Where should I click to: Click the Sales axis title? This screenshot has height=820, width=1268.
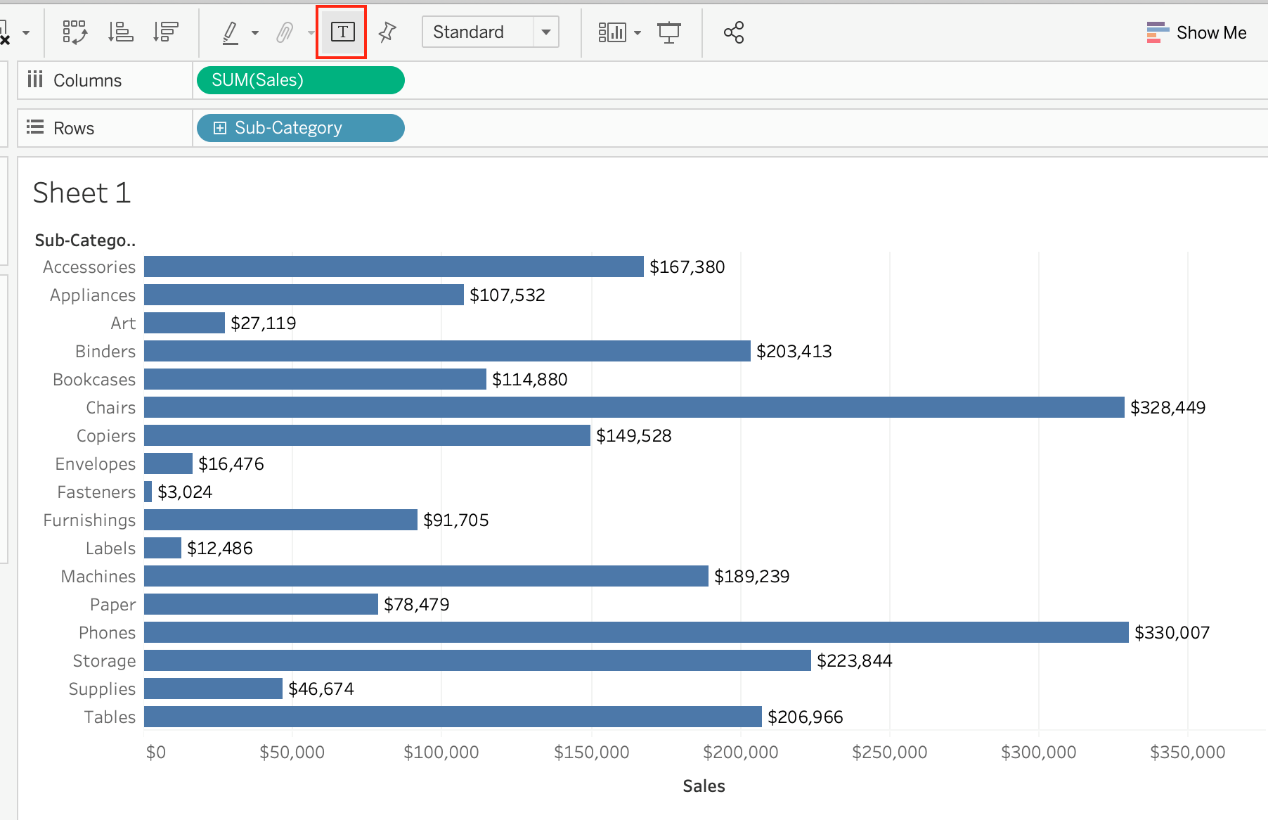[x=704, y=786]
